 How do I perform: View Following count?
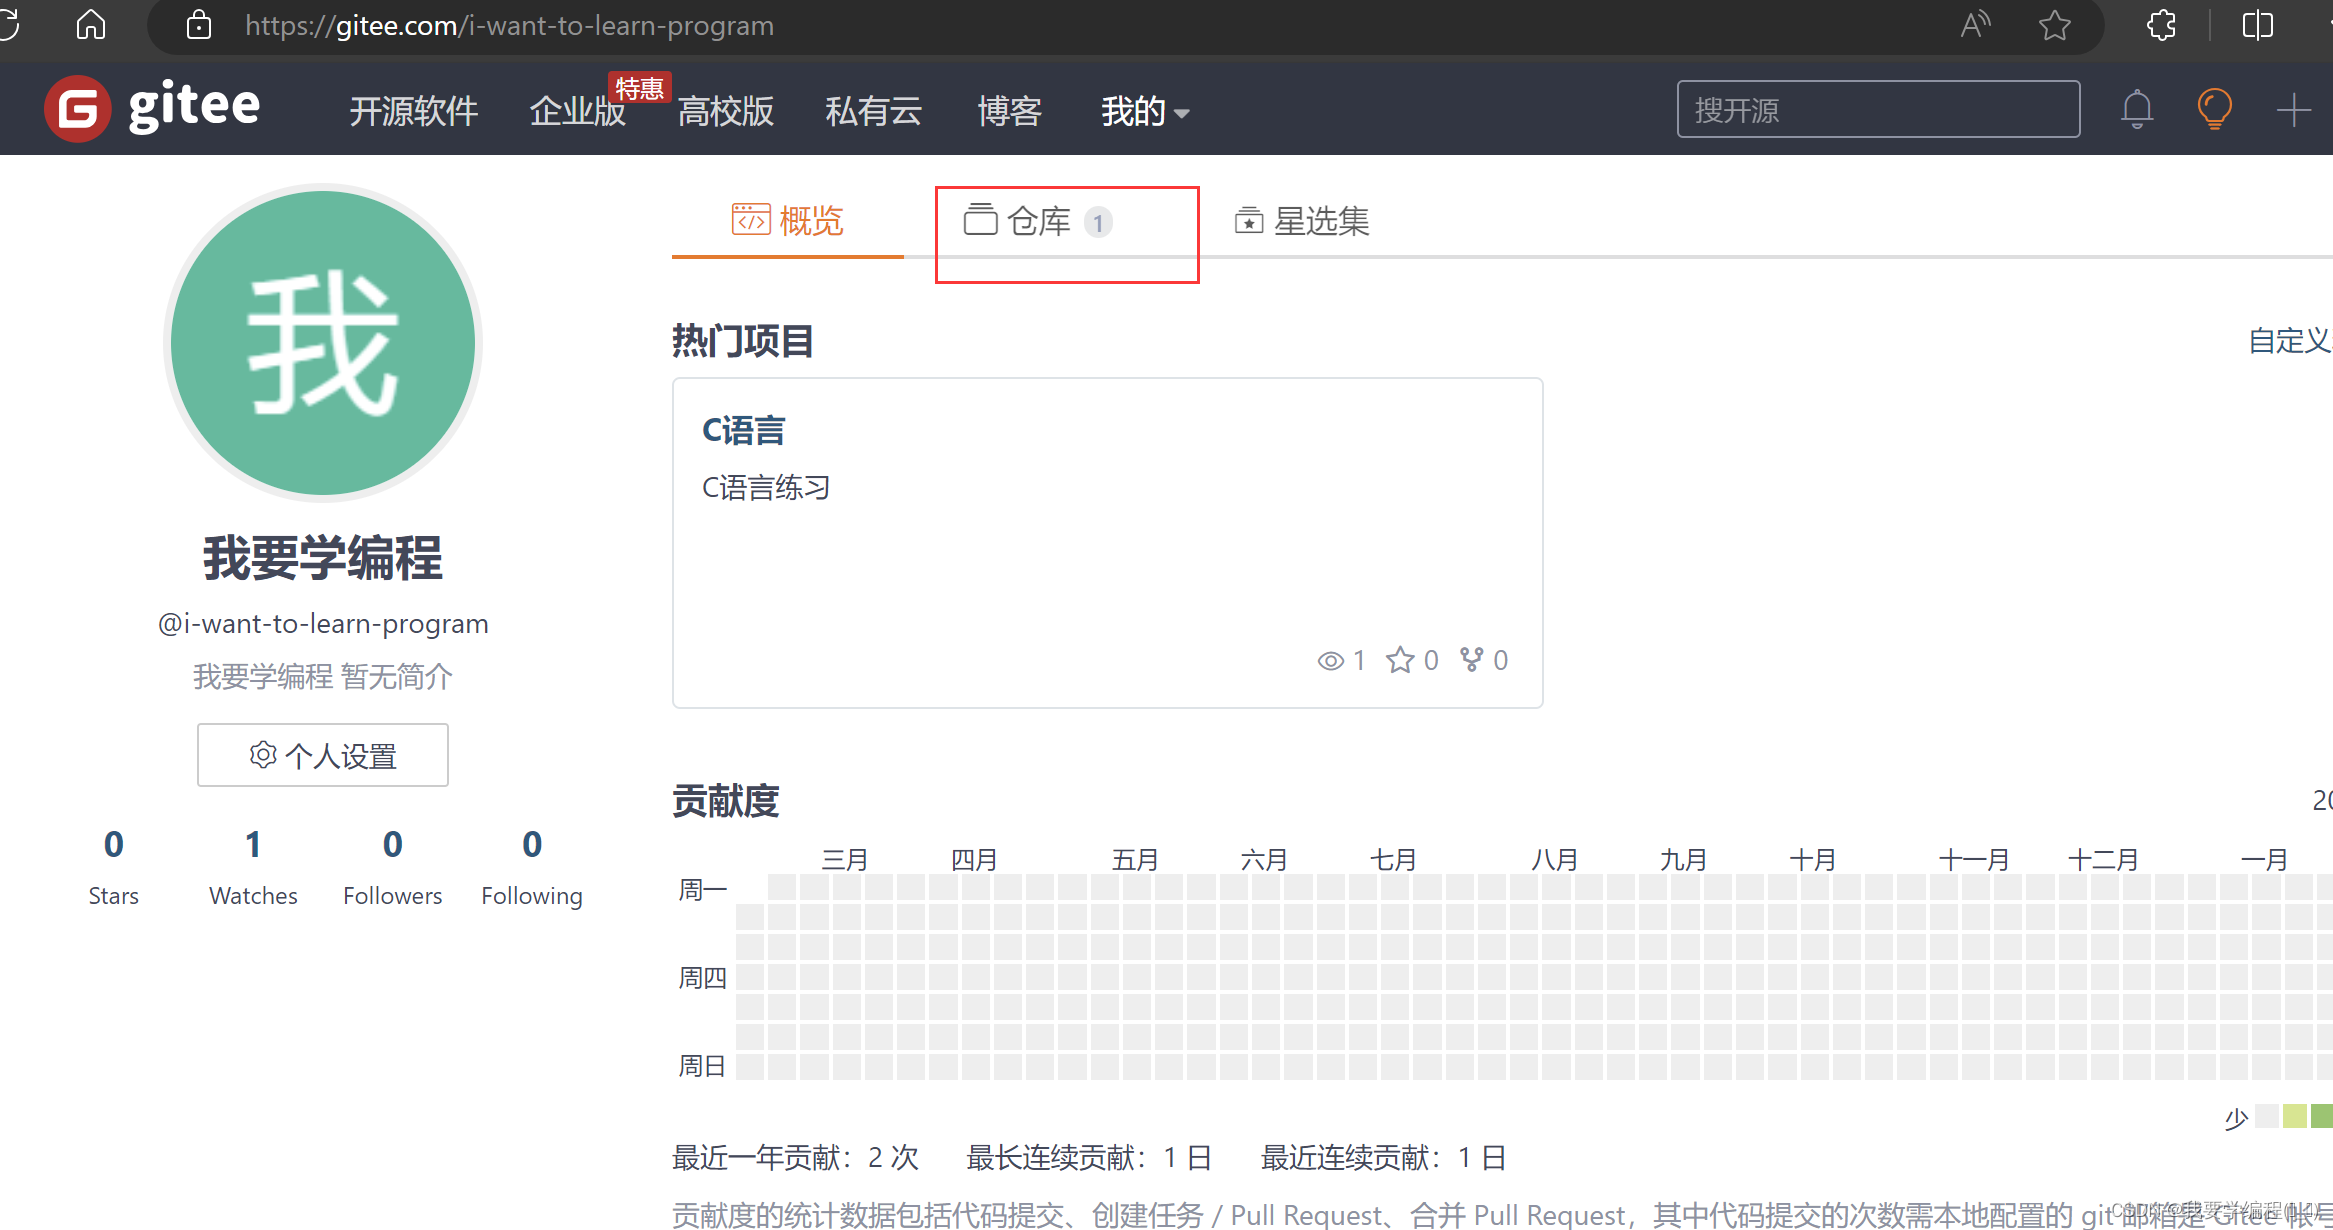[x=532, y=867]
